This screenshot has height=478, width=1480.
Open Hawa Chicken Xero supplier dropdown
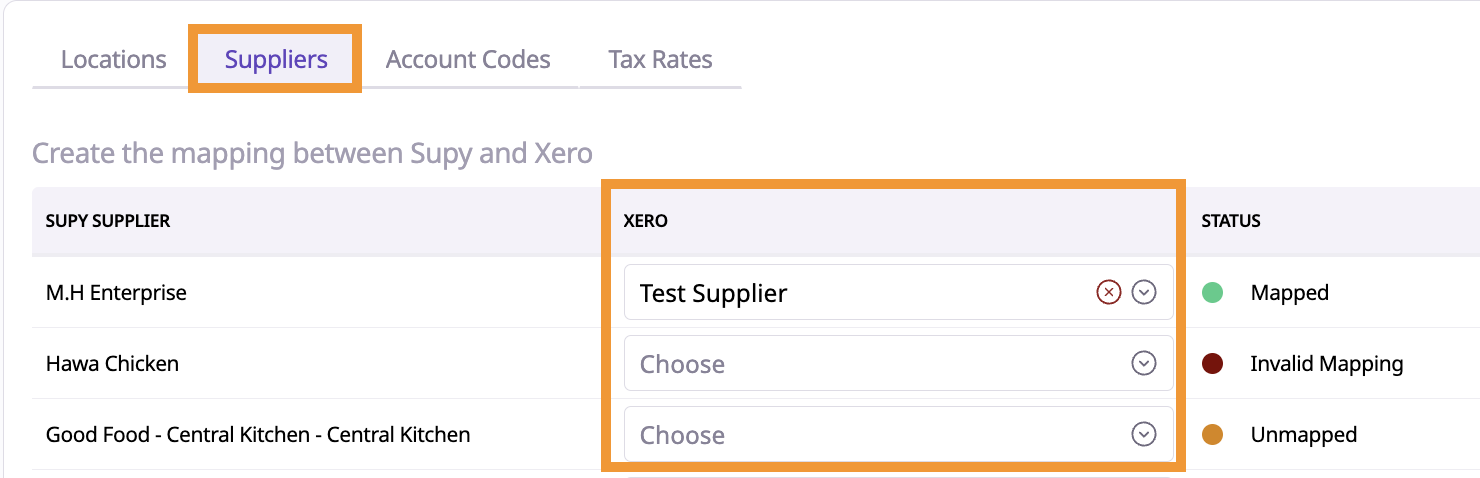pos(1144,363)
